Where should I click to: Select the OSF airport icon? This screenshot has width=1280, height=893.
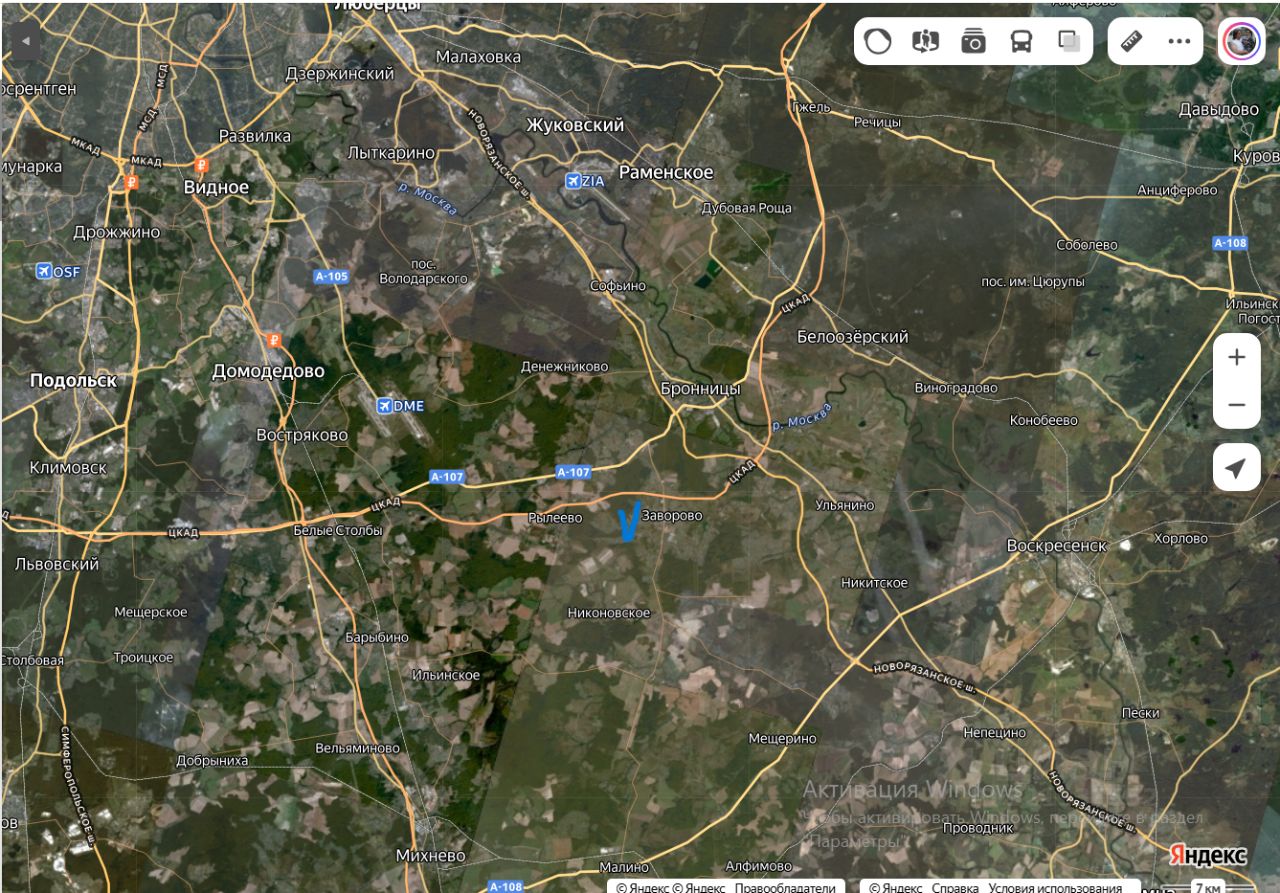tap(43, 271)
